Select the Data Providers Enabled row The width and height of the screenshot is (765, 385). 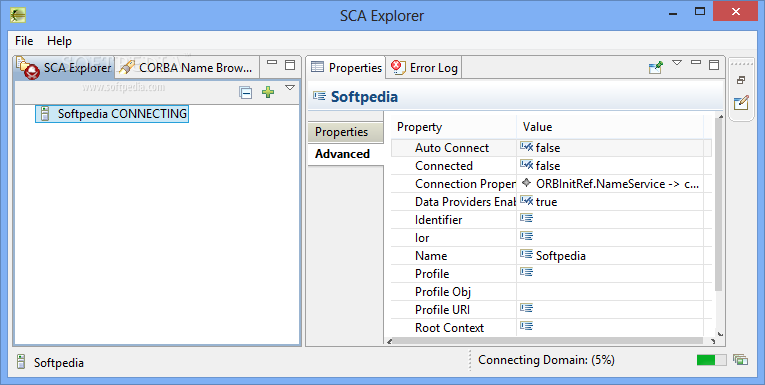coord(551,202)
